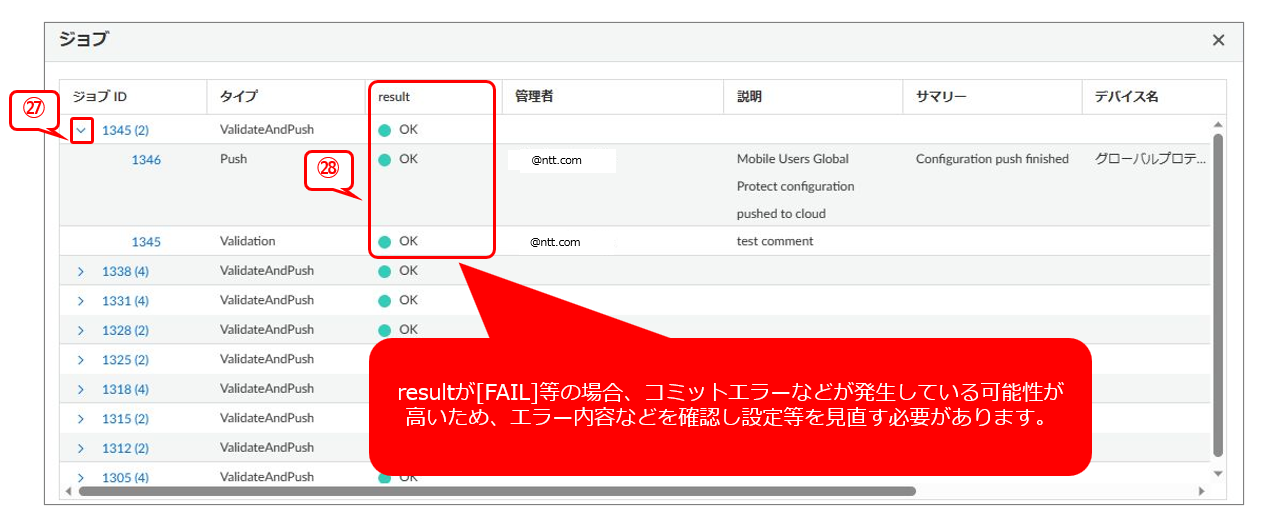This screenshot has height=520, width=1261.
Task: Collapse the expanded job 1345 (2) row
Action: [82, 130]
